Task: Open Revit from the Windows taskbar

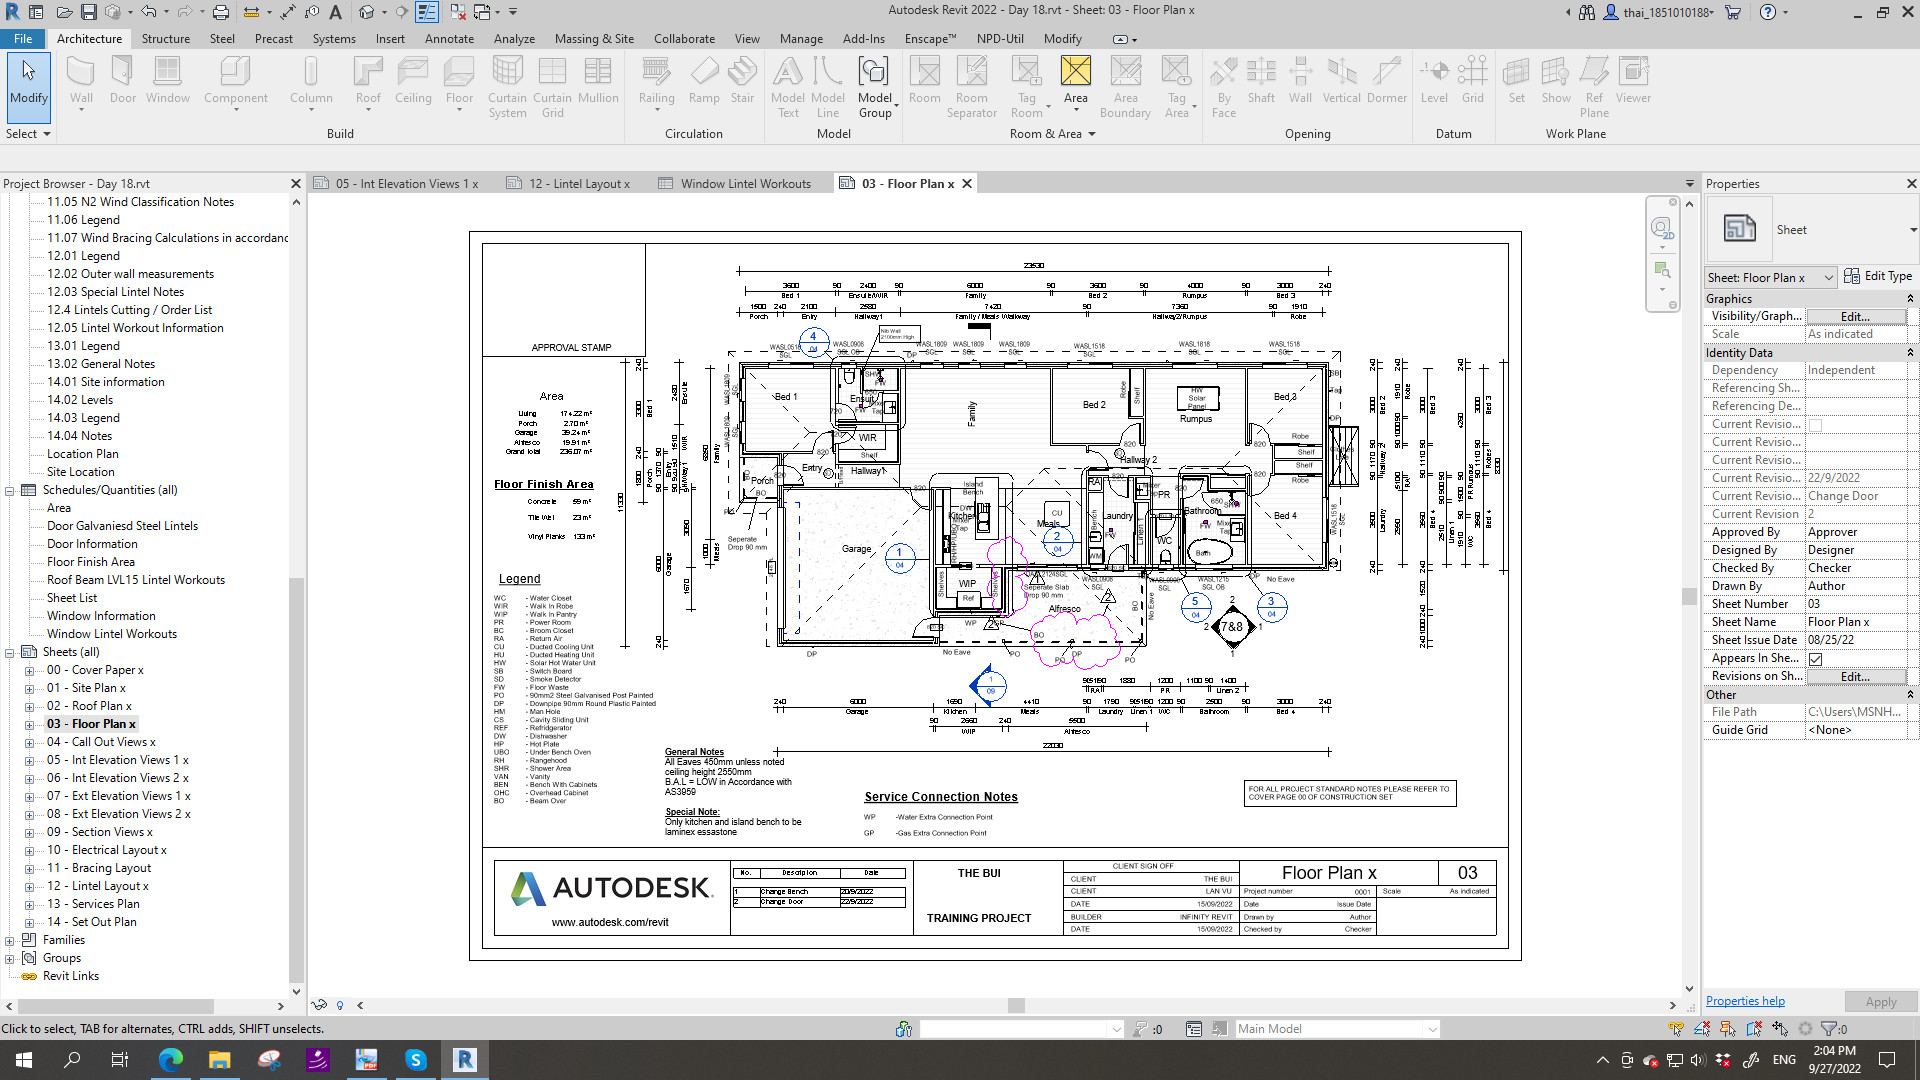Action: pos(465,1059)
